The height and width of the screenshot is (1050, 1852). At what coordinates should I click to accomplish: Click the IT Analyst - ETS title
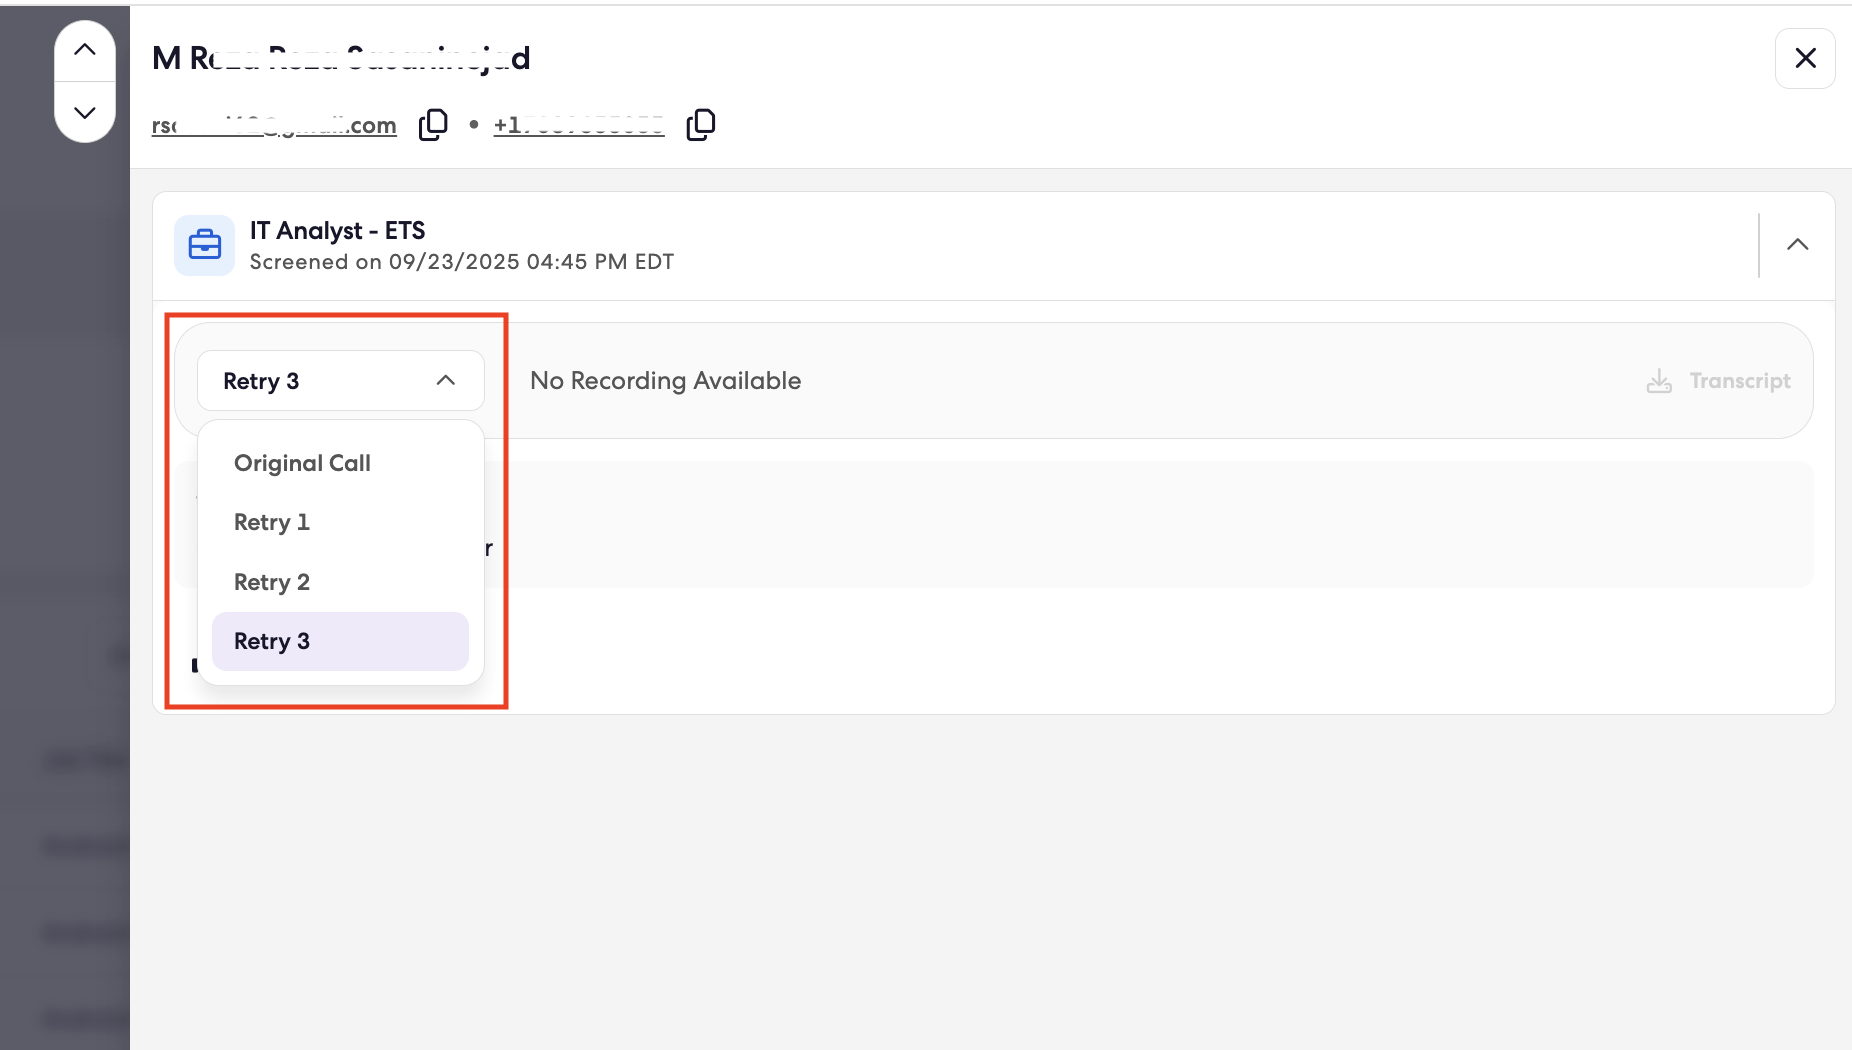tap(337, 231)
